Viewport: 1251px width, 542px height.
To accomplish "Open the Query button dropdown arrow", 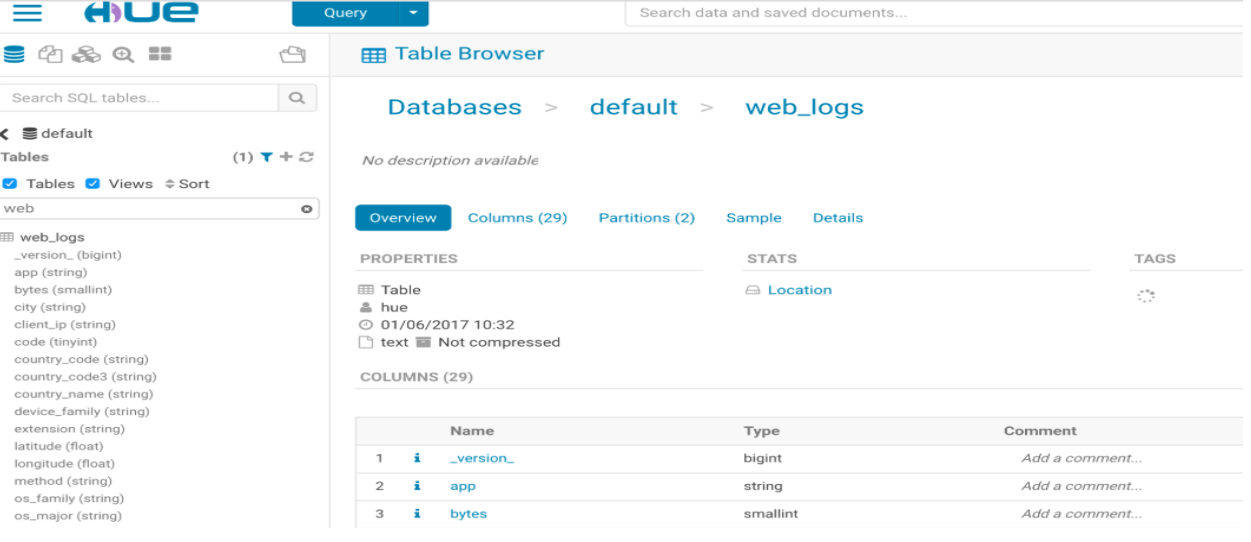I will (413, 13).
